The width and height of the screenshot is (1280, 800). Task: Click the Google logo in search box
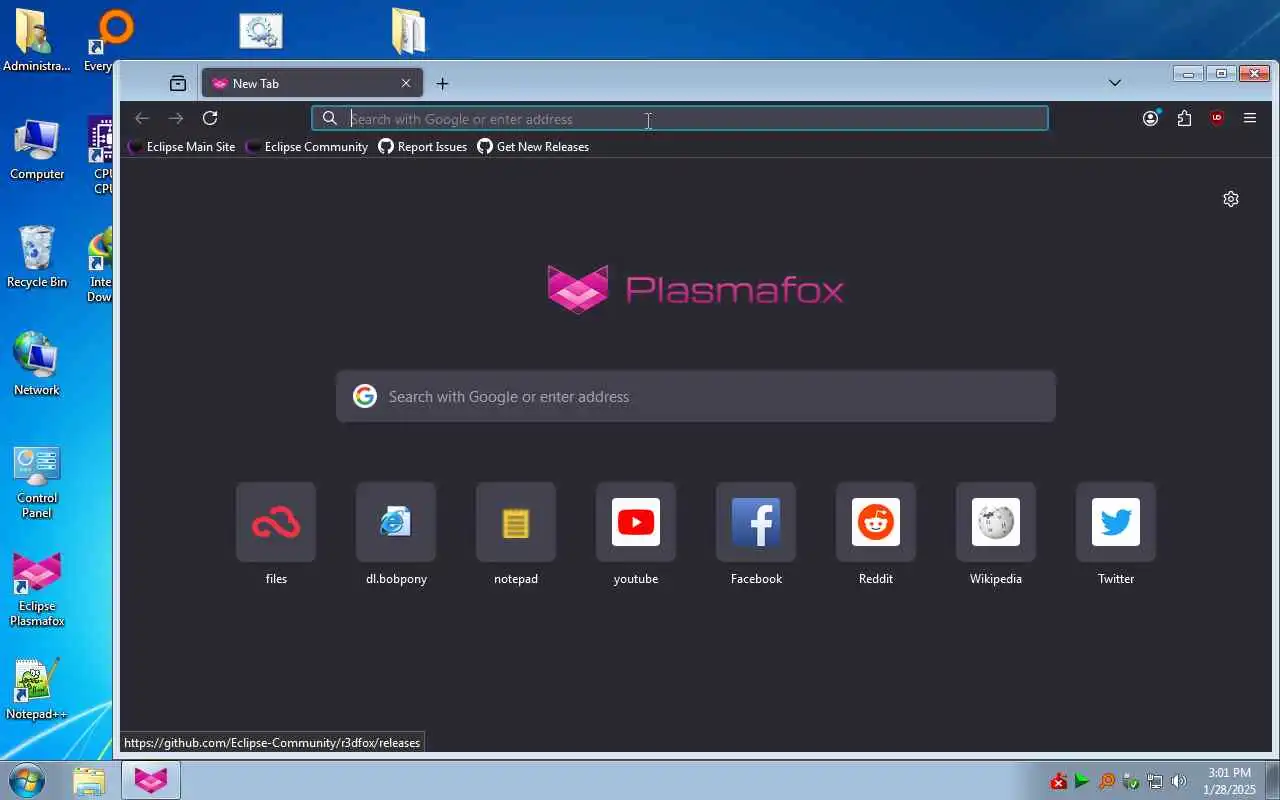pyautogui.click(x=365, y=396)
